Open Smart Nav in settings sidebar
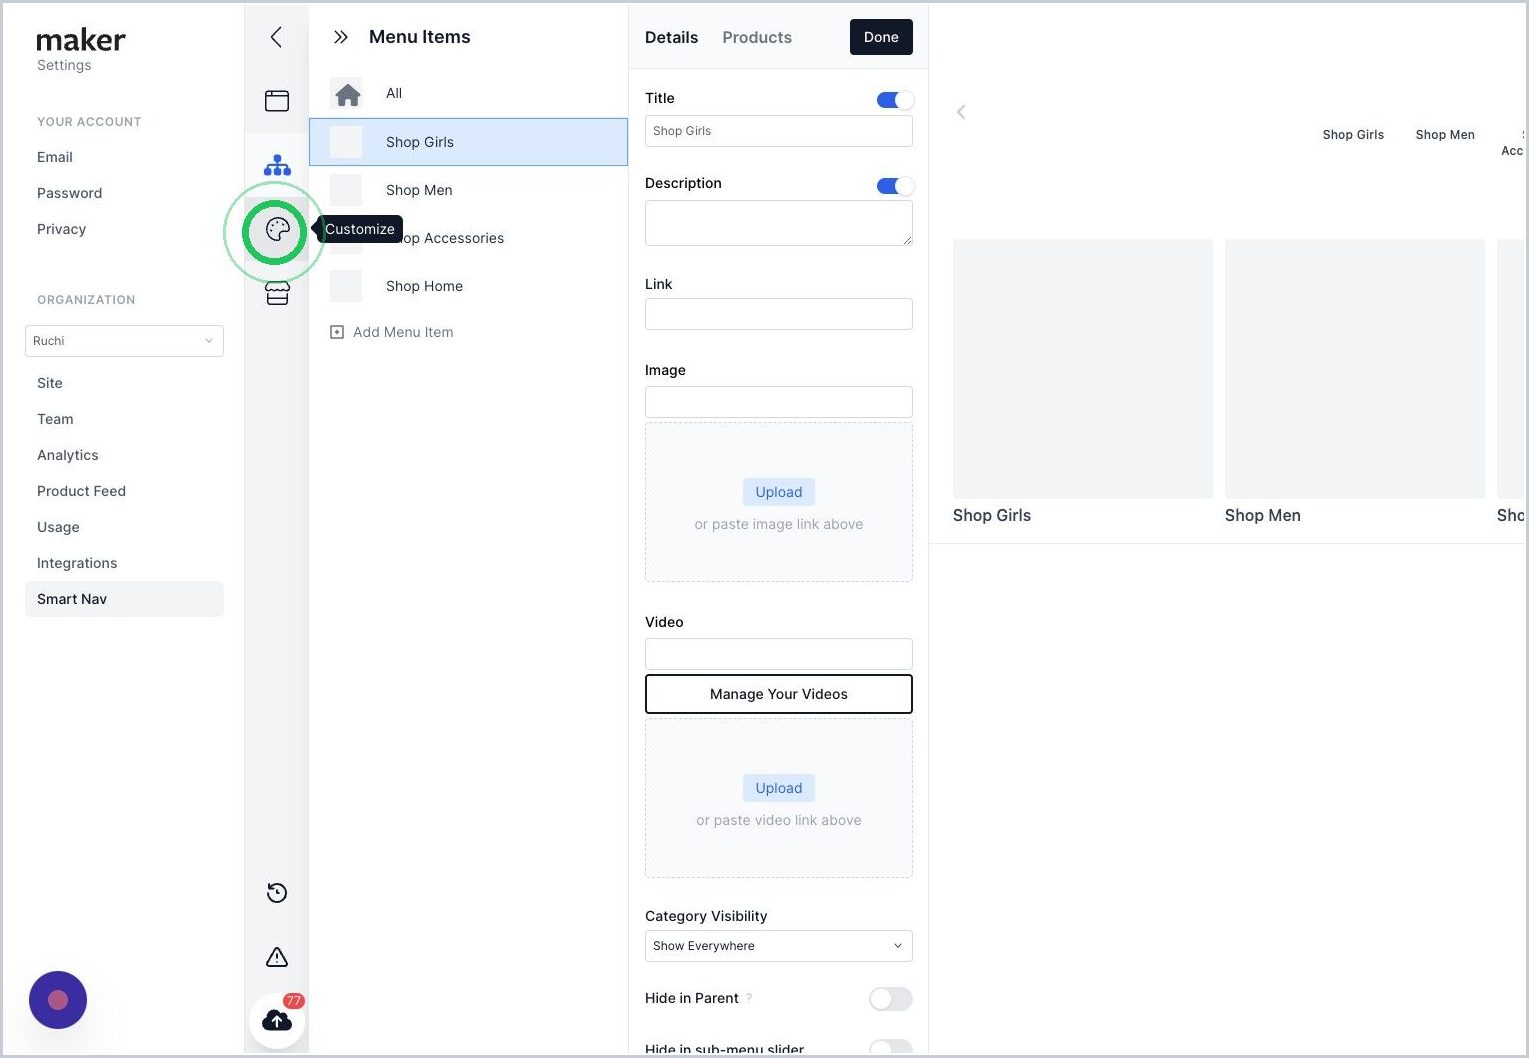This screenshot has height=1058, width=1529. (124, 599)
